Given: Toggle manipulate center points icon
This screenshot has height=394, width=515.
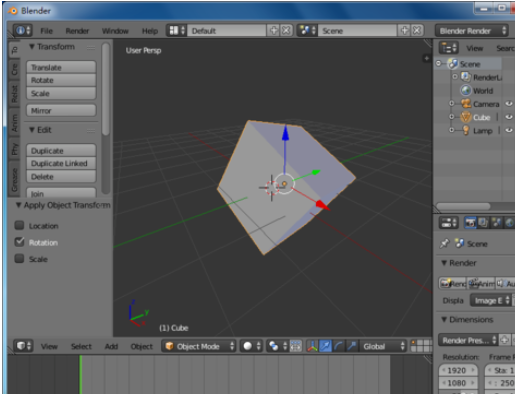Looking at the screenshot, I should [x=295, y=346].
